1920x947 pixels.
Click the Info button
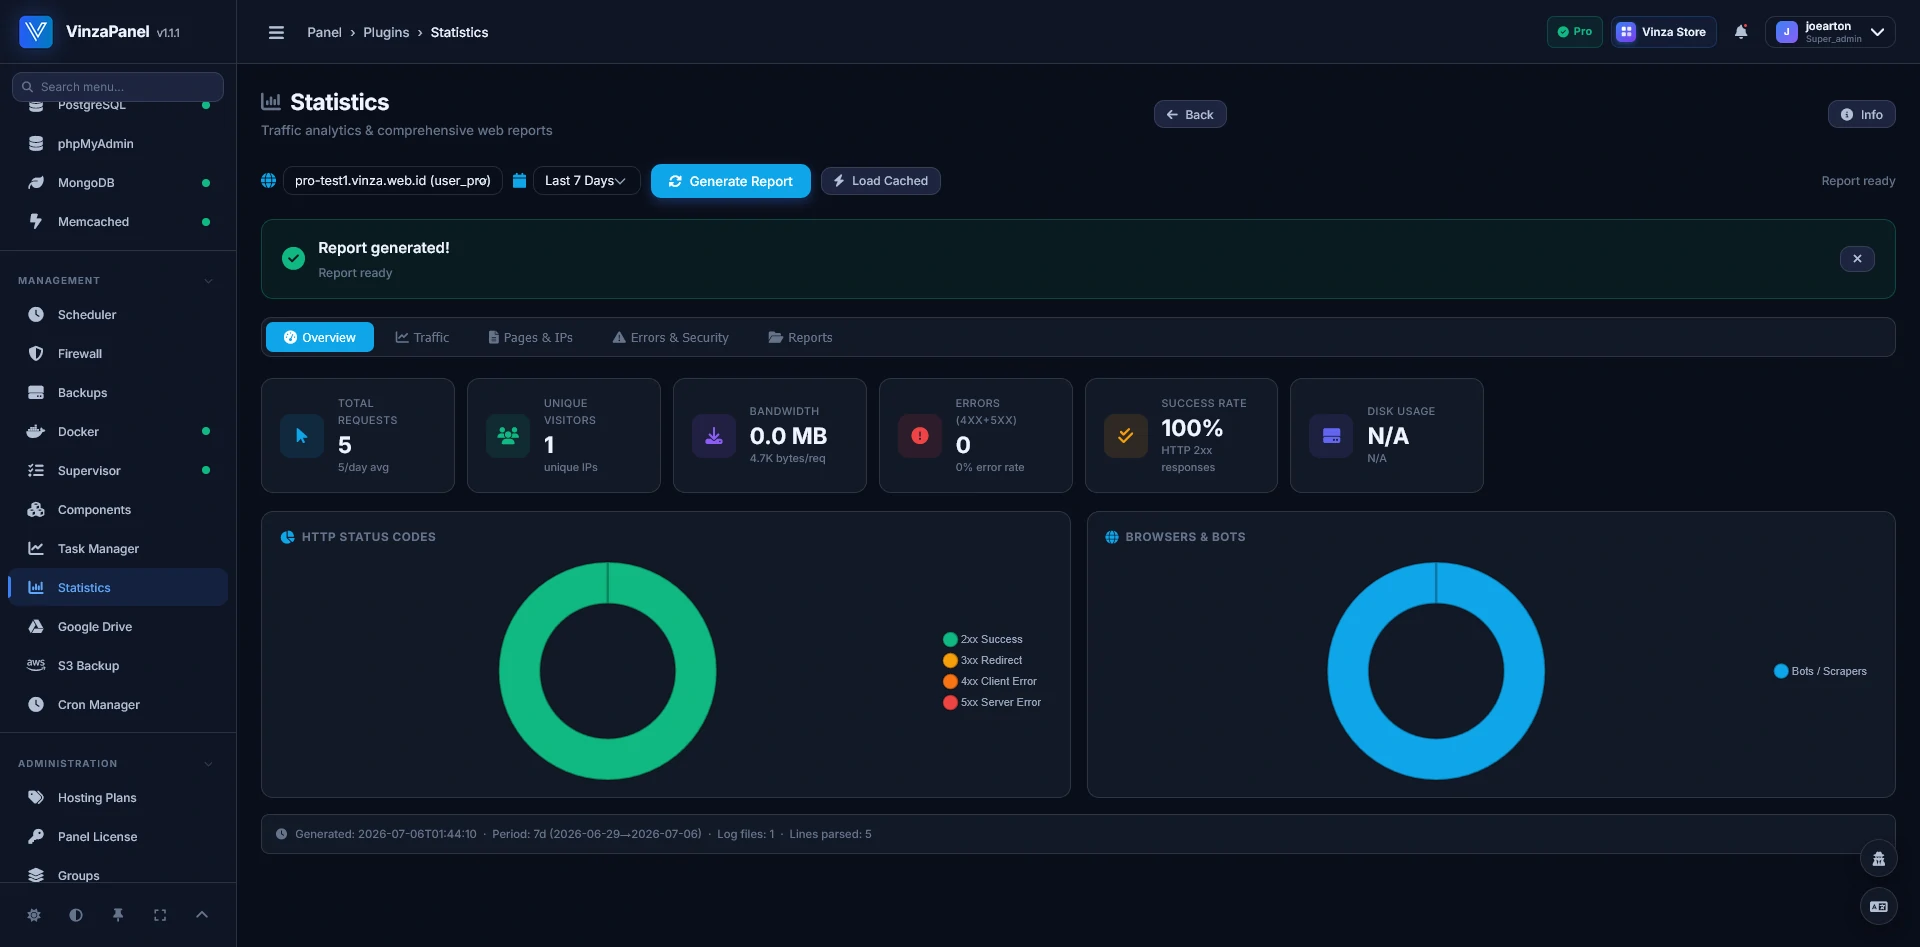click(x=1862, y=115)
